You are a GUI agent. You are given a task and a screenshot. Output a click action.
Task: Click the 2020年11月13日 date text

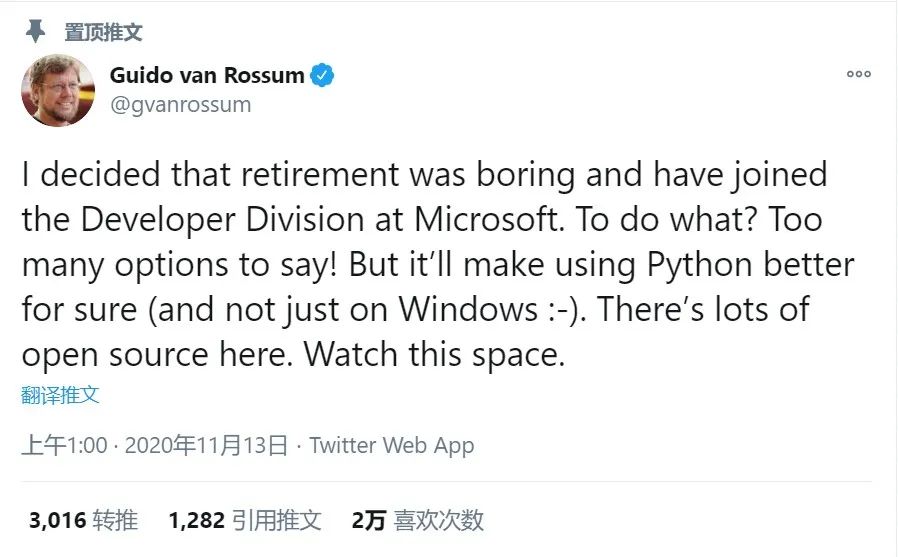(206, 445)
